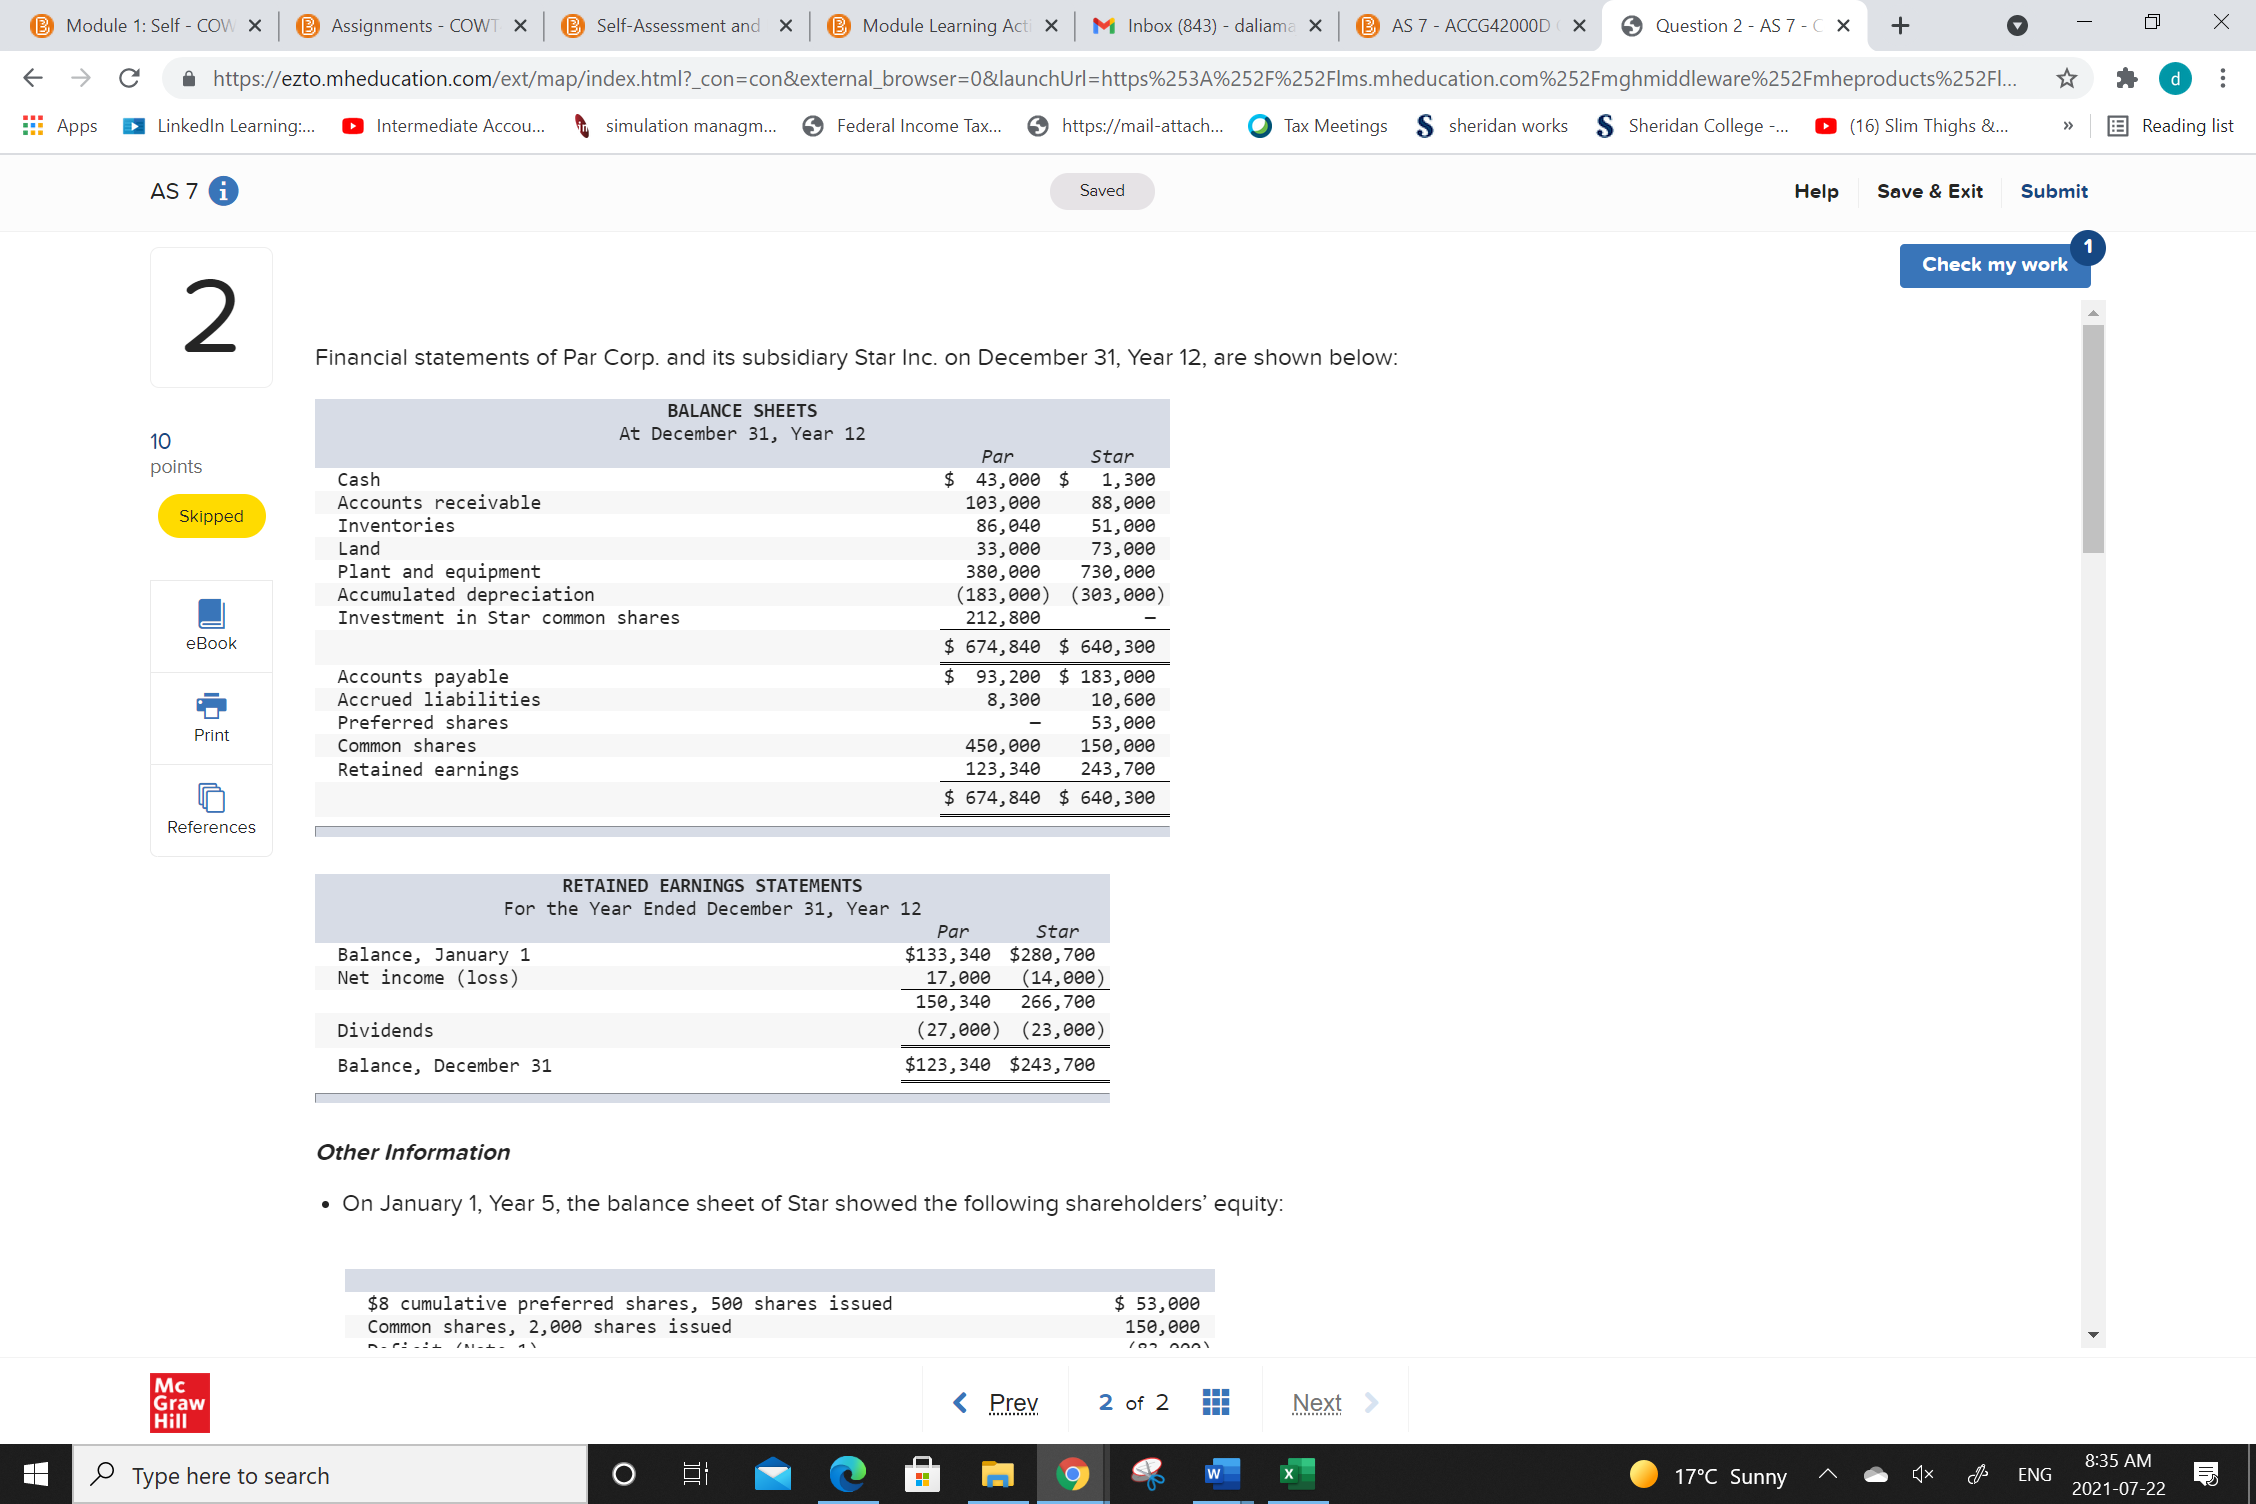Viewport: 2256px width, 1504px height.
Task: Go to the Prev question
Action: pos(1013,1402)
